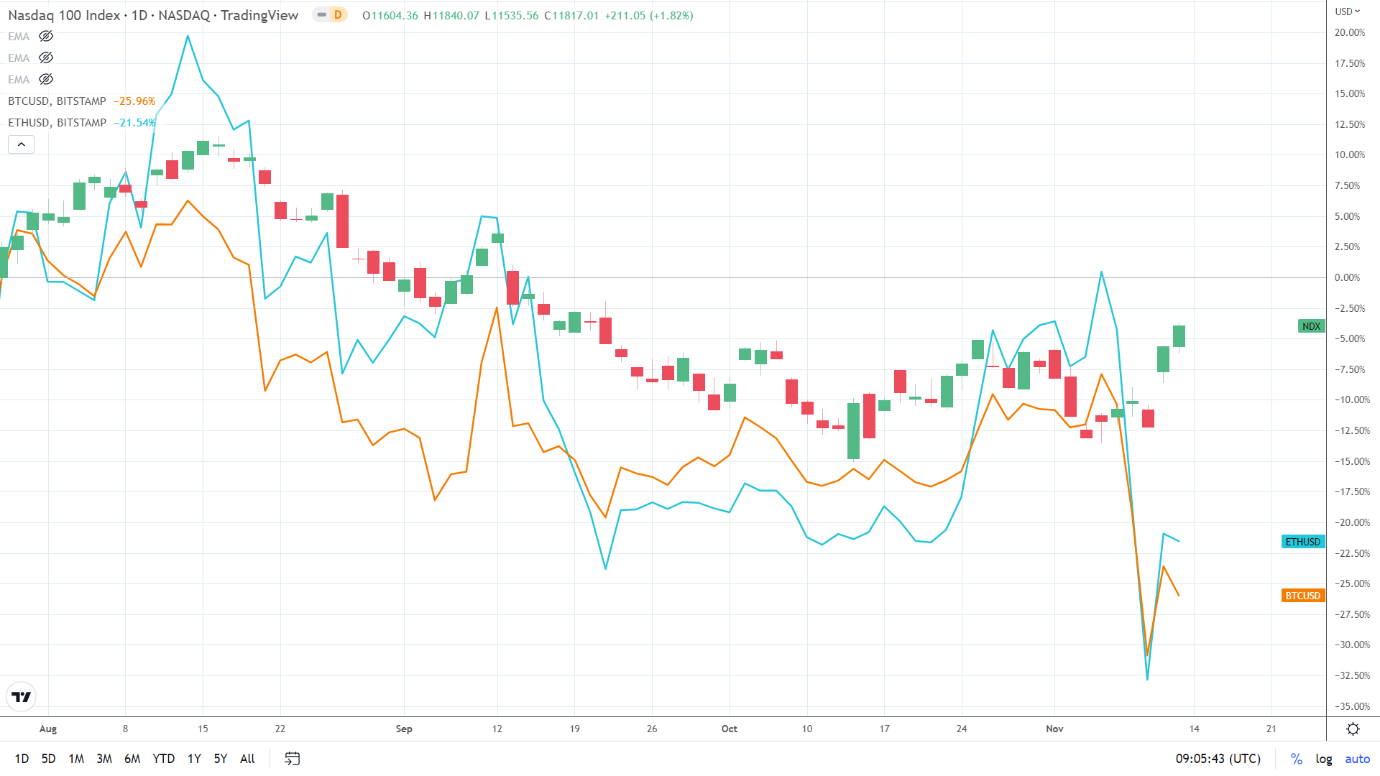Select the 3M time range
Viewport: 1380px width, 776px height.
pyautogui.click(x=104, y=759)
